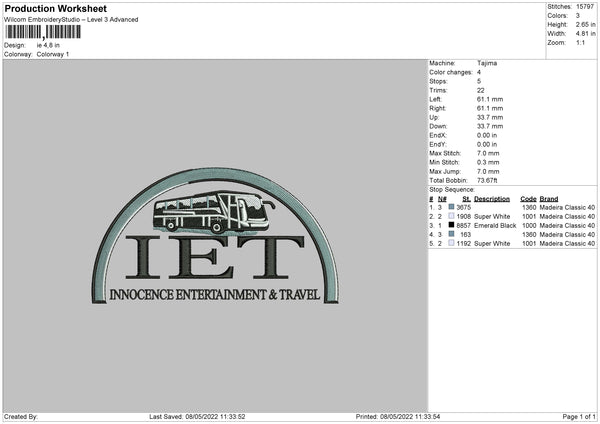Click the Total Bobbin value 73.67ft
The height and width of the screenshot is (424, 600).
(487, 180)
